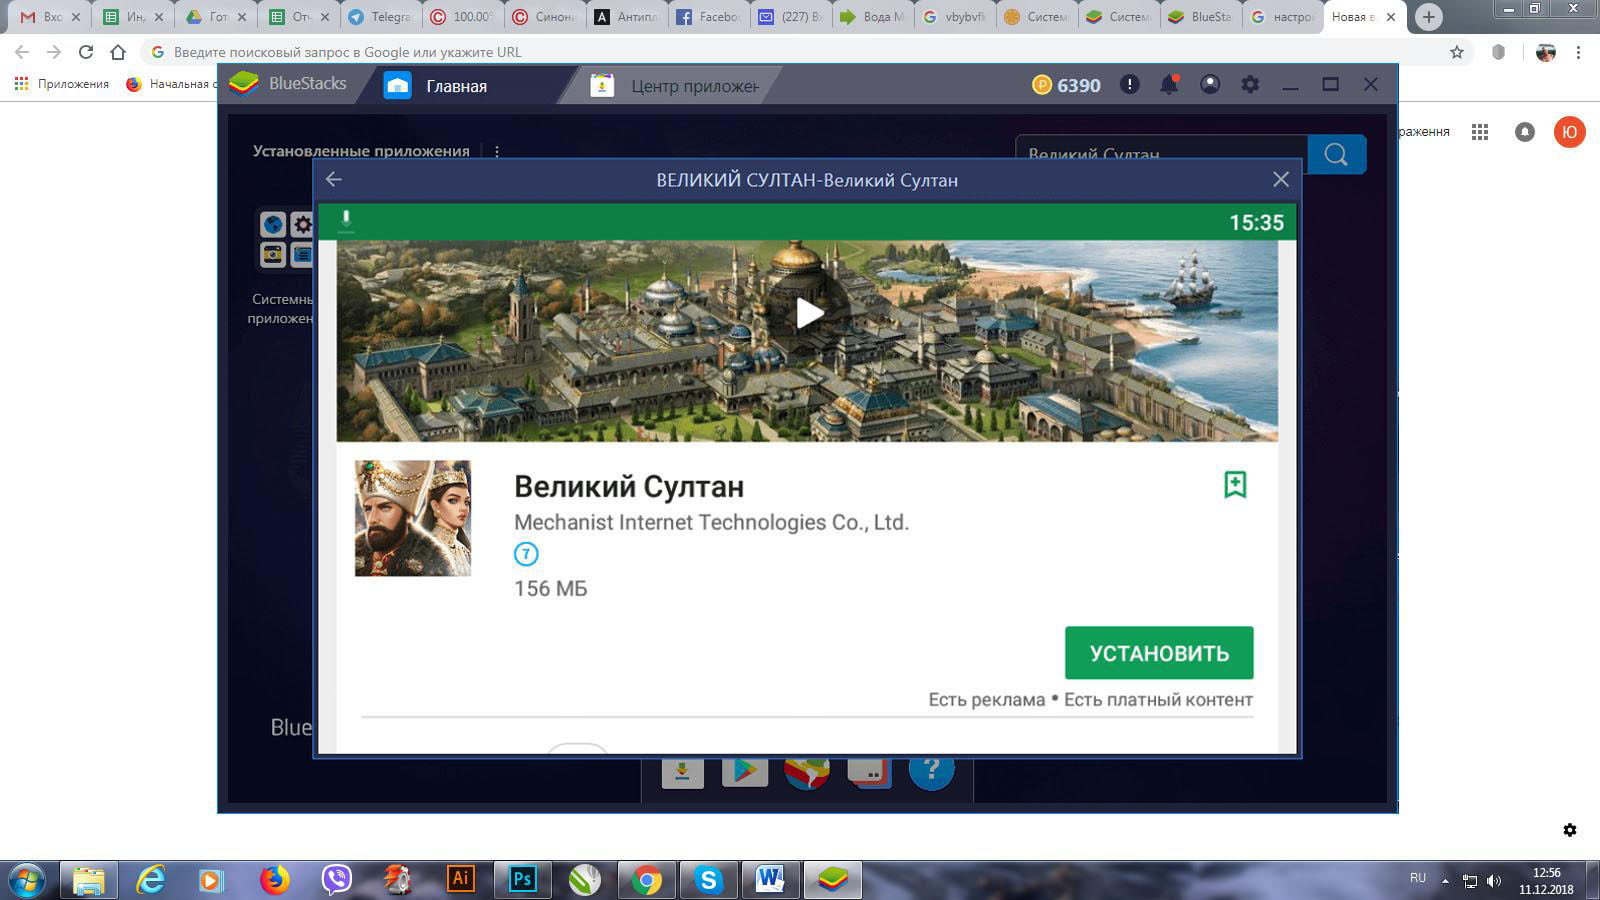Open BlueStacks notifications bell

click(x=1168, y=85)
